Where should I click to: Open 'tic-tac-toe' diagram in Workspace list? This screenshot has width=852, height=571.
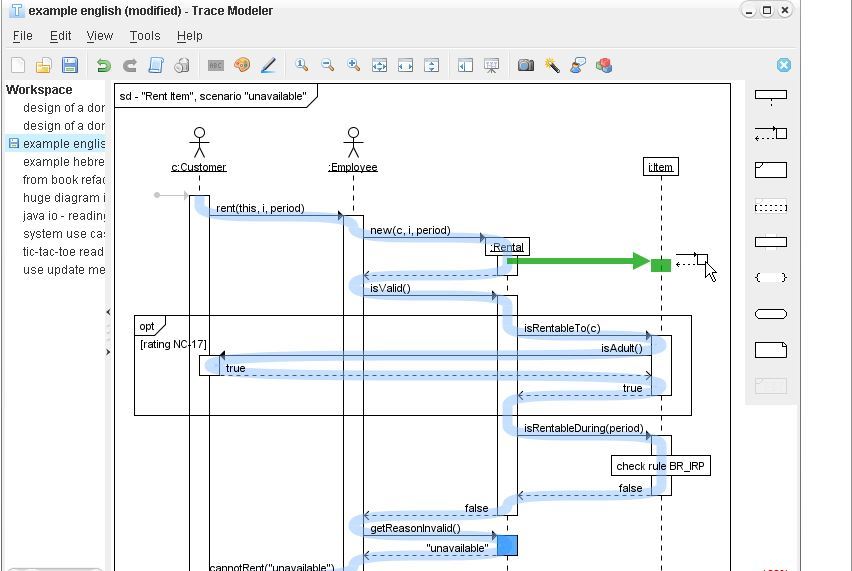[x=63, y=252]
